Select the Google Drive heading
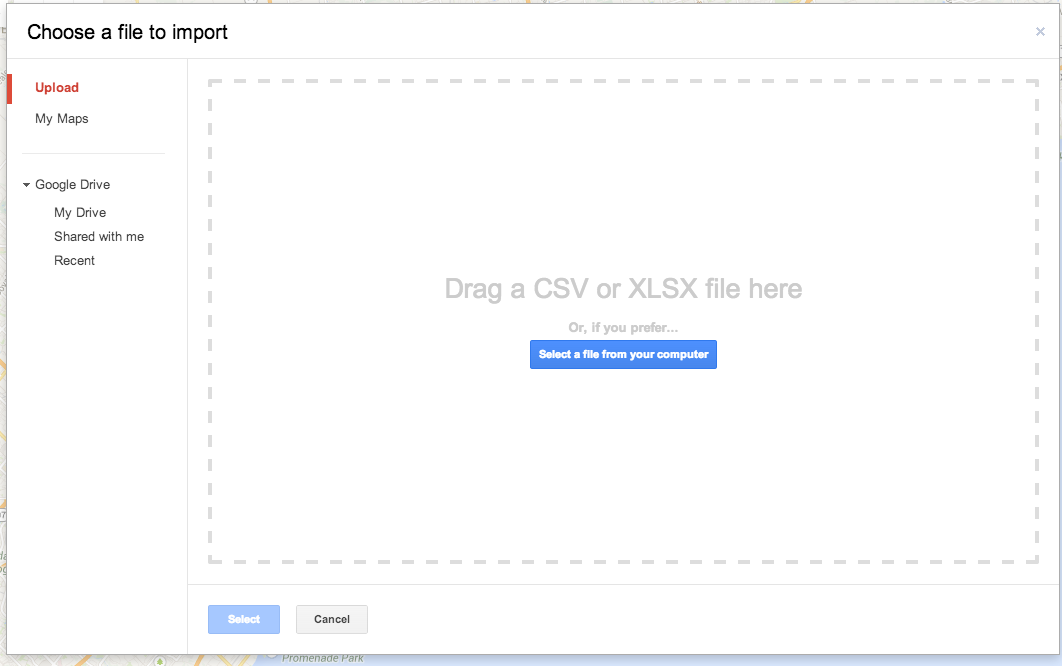The width and height of the screenshot is (1062, 666). point(73,185)
